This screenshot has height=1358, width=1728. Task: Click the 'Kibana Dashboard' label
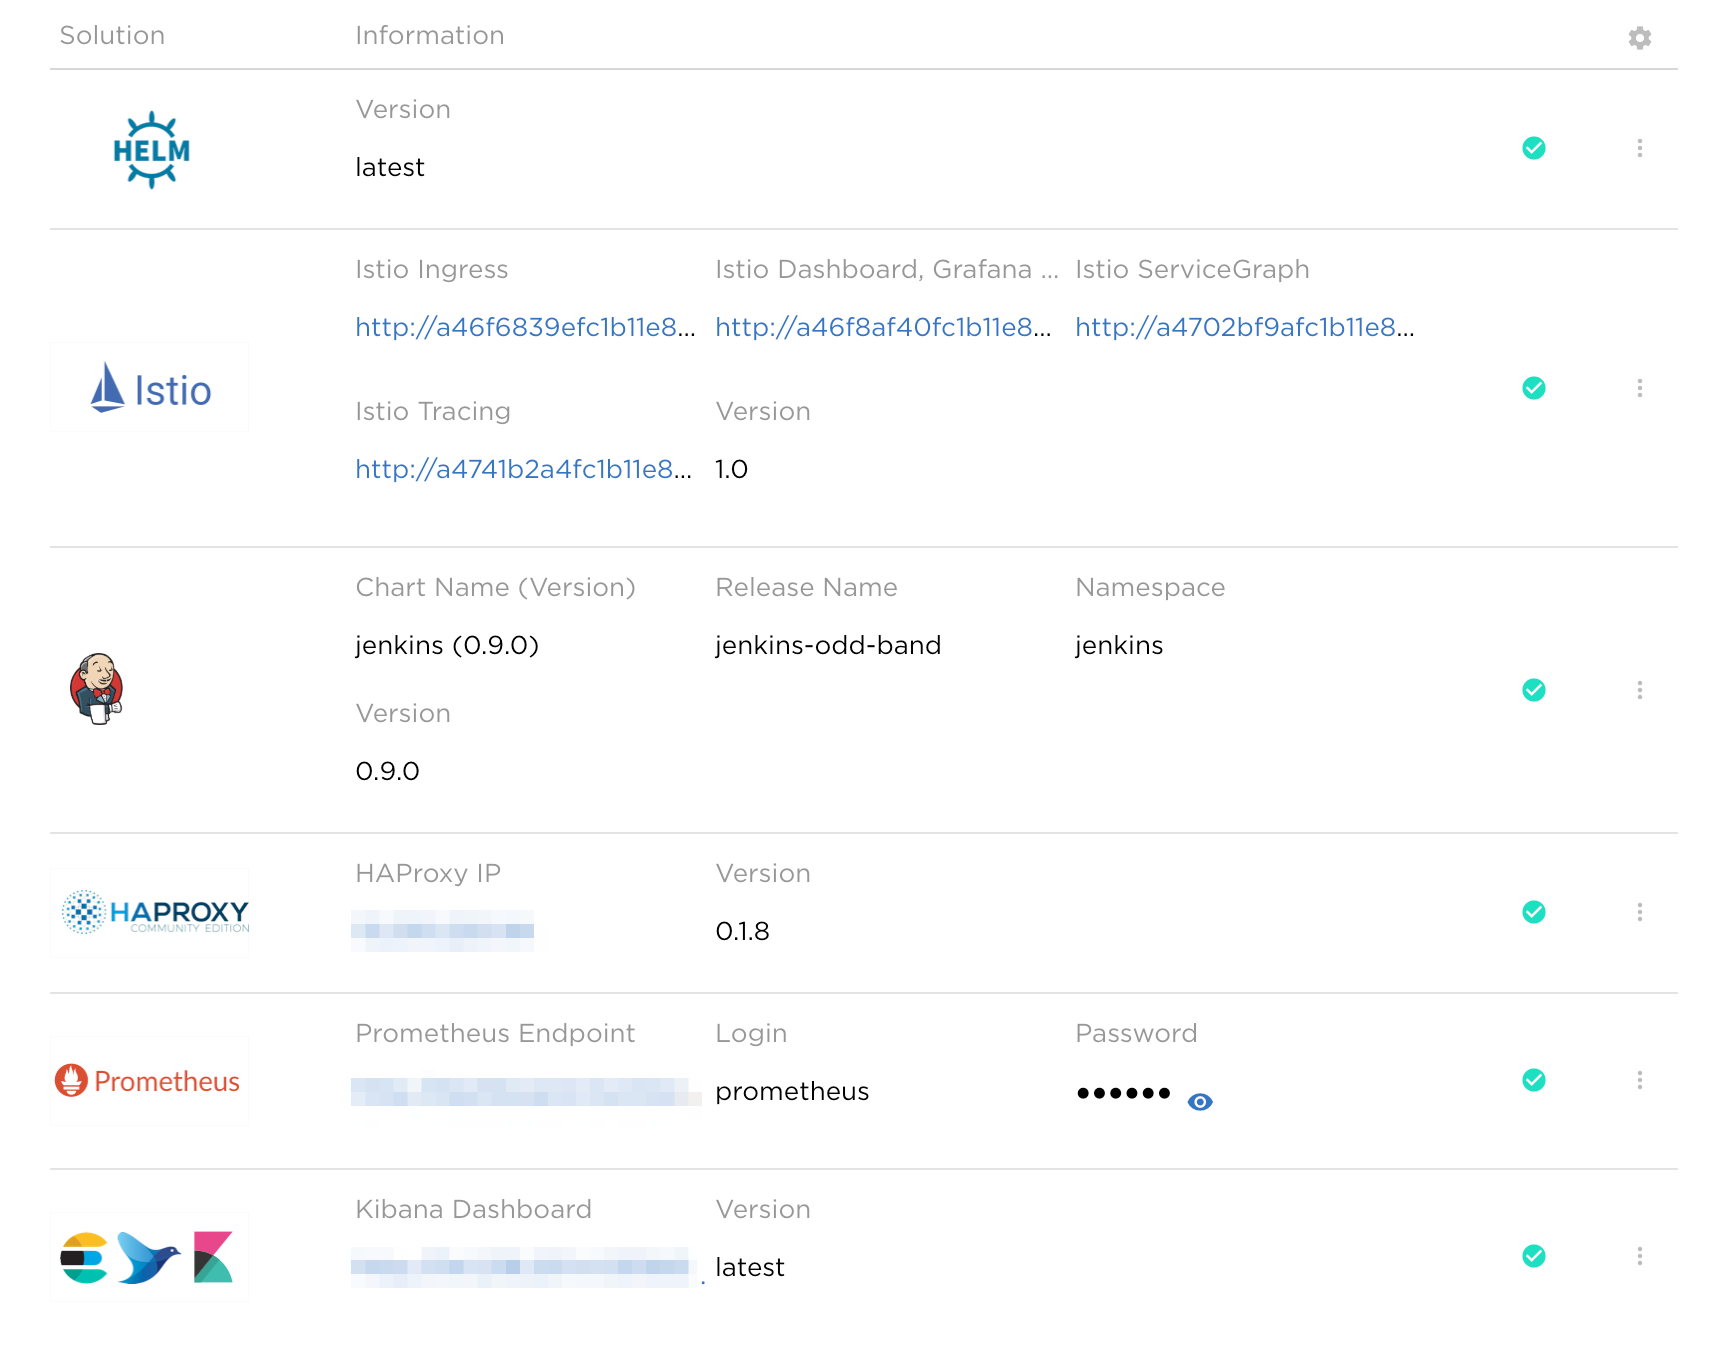point(474,1209)
